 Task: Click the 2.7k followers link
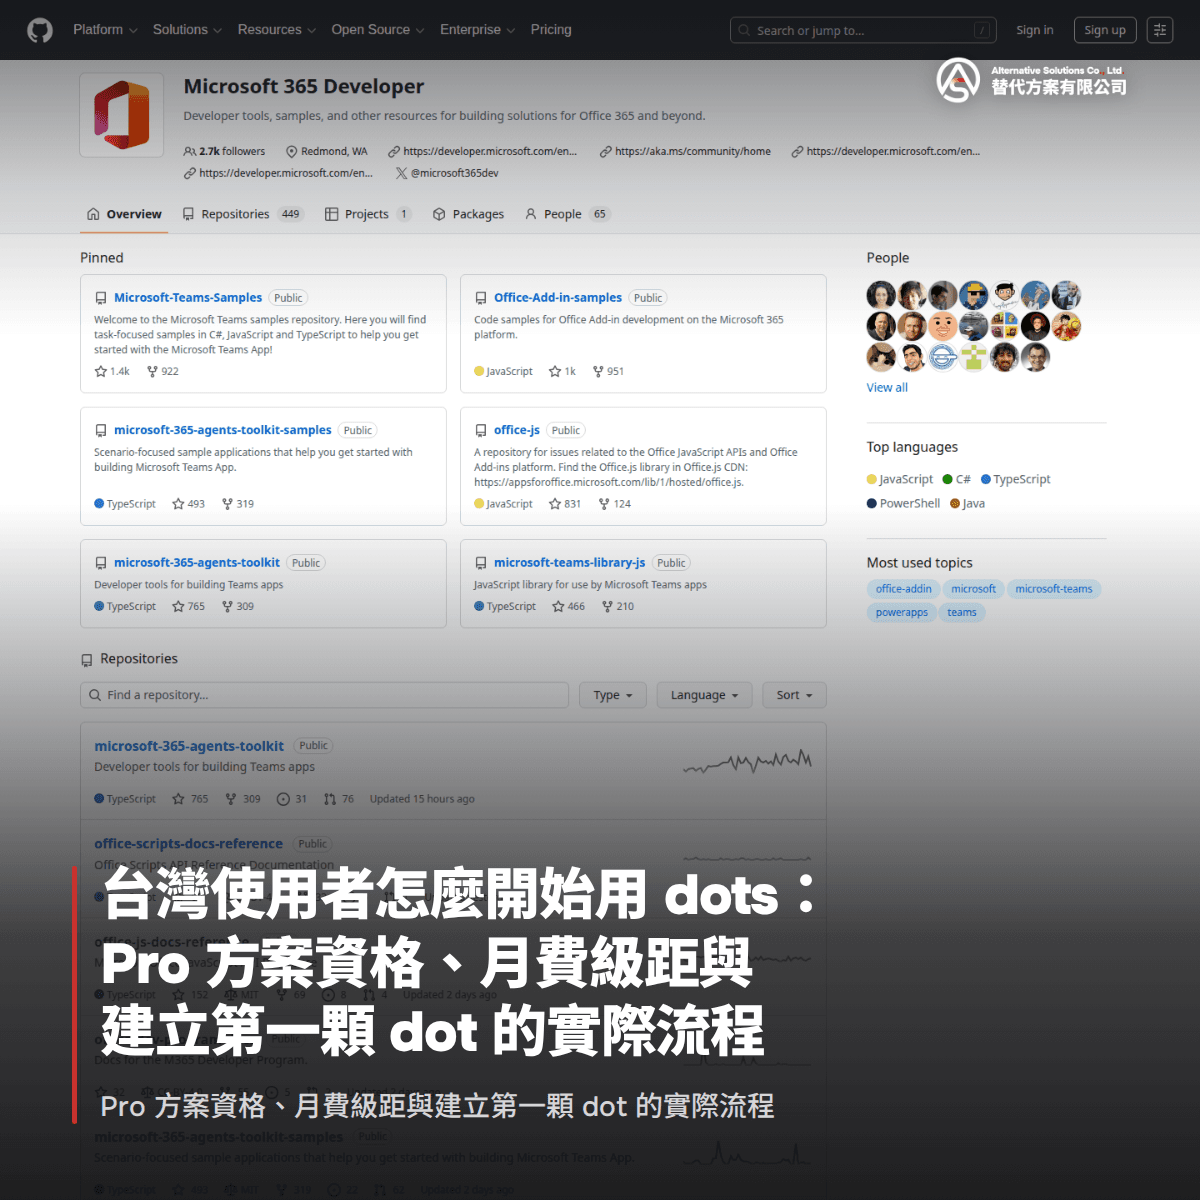click(x=225, y=151)
